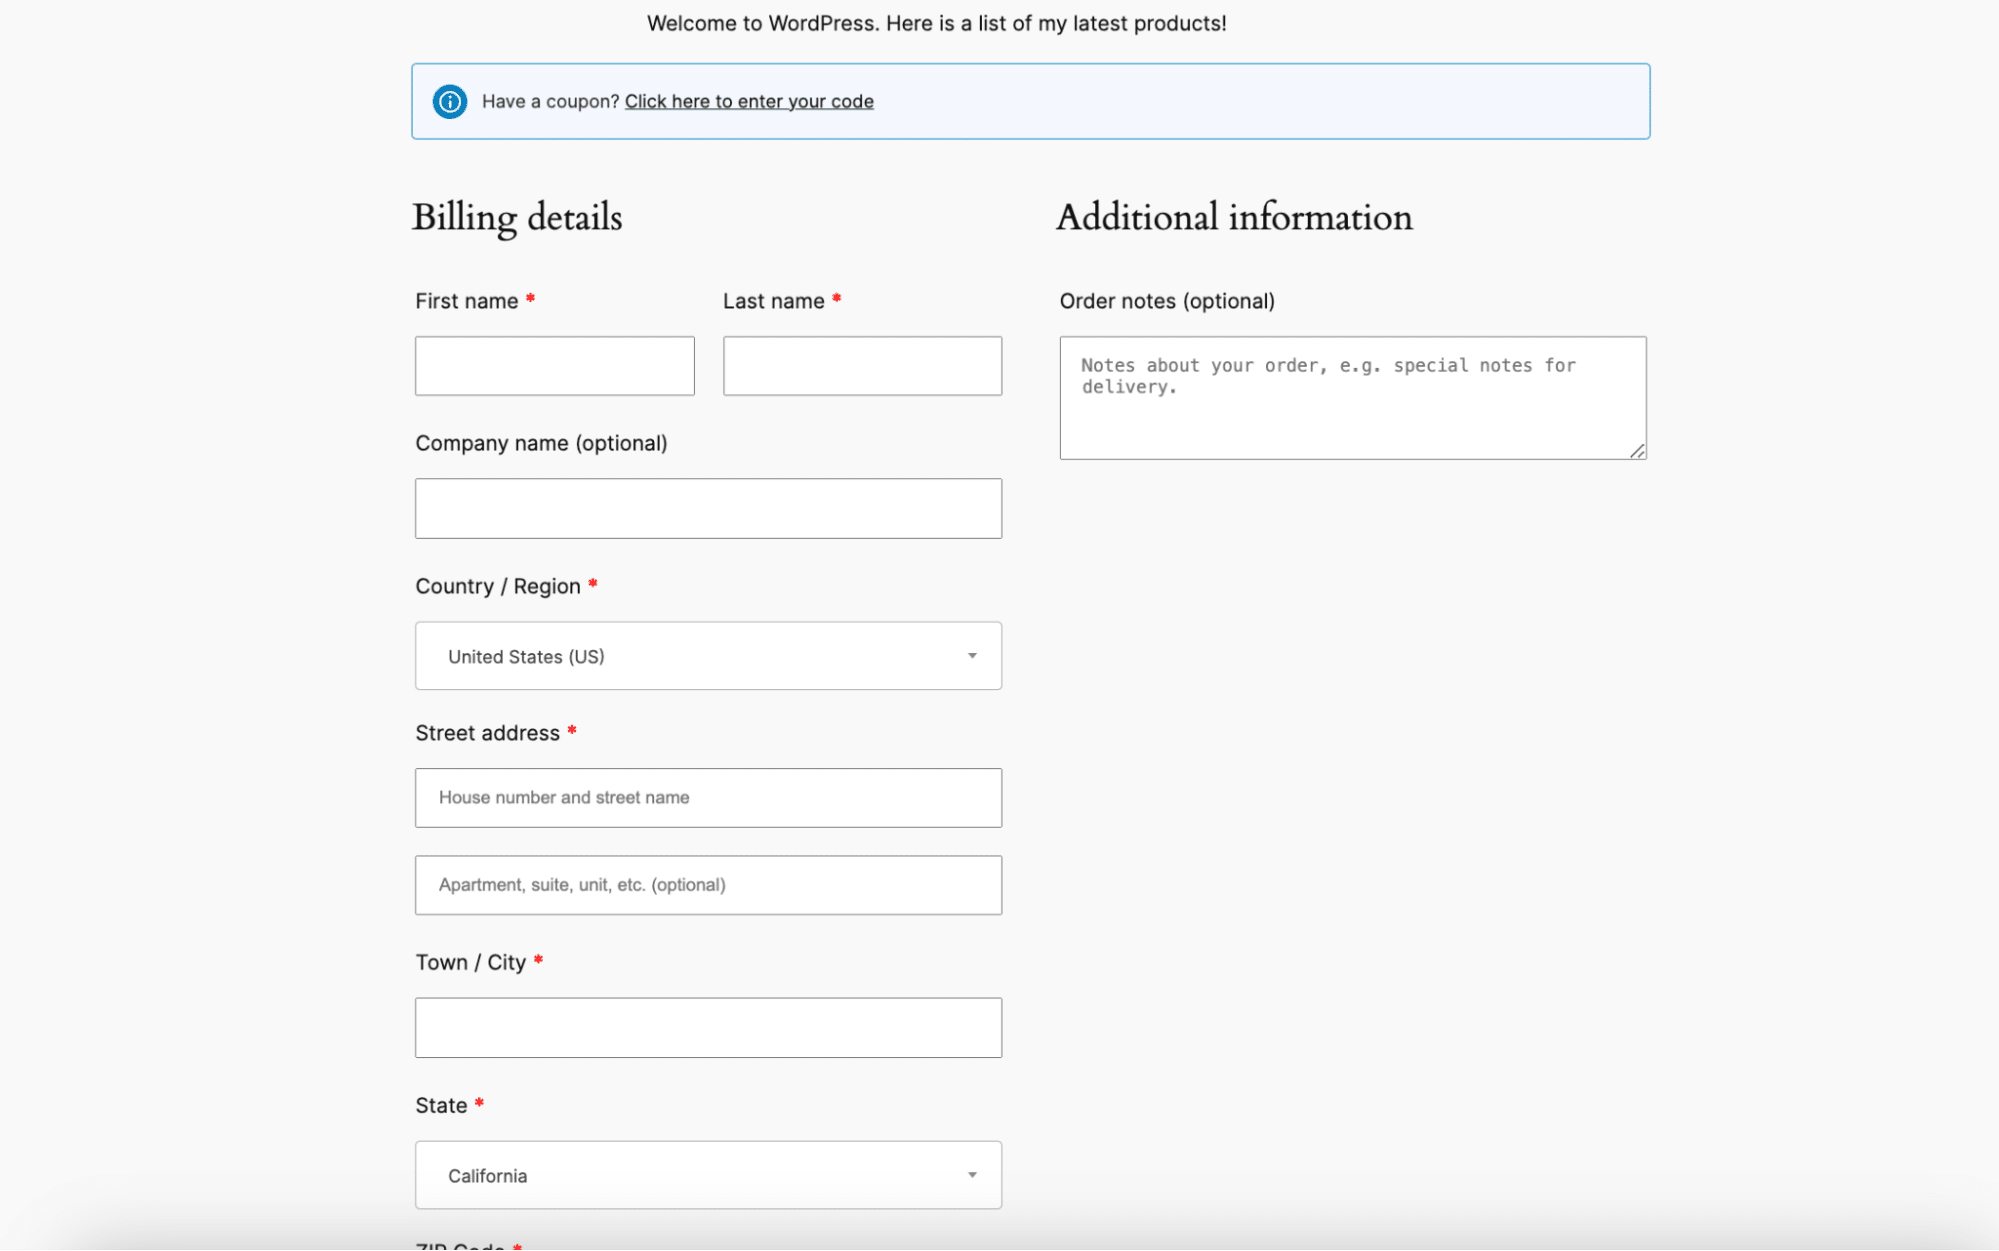Click the Street address house number field
The width and height of the screenshot is (1999, 1251).
point(708,797)
